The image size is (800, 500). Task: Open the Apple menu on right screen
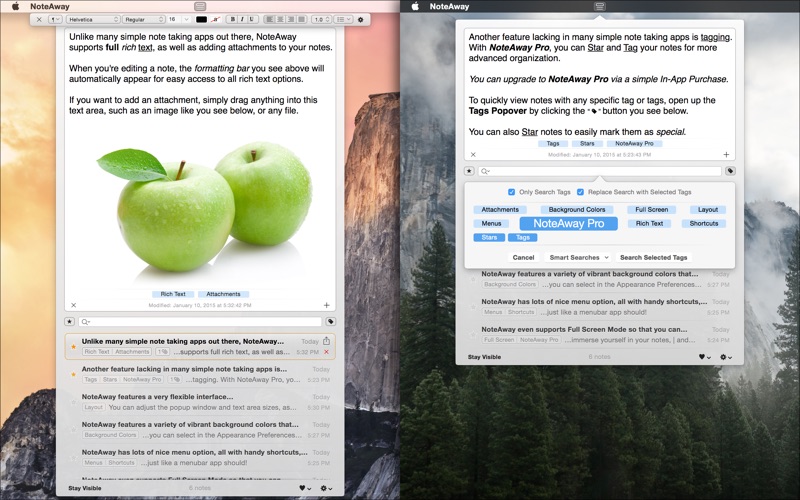click(x=415, y=6)
